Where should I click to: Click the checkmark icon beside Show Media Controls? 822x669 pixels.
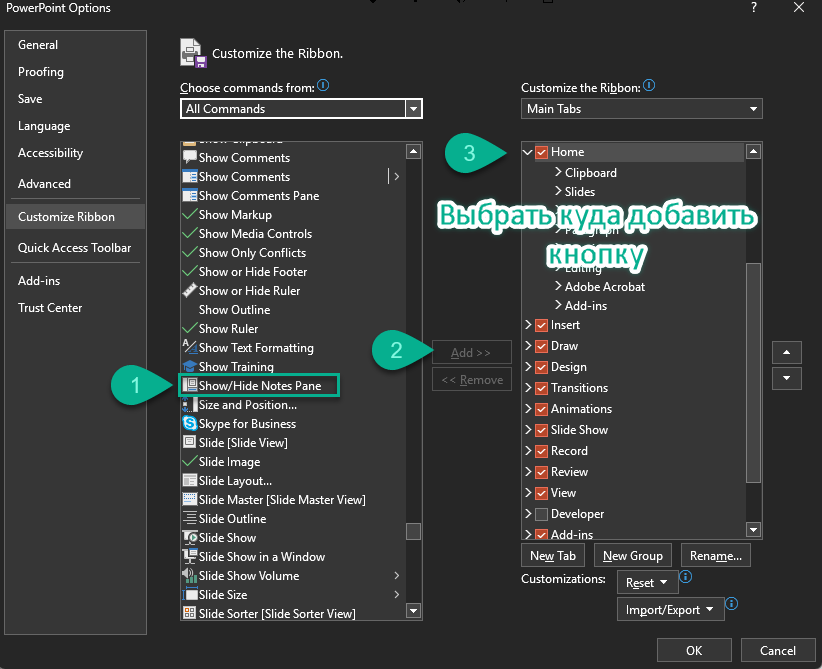click(x=189, y=233)
